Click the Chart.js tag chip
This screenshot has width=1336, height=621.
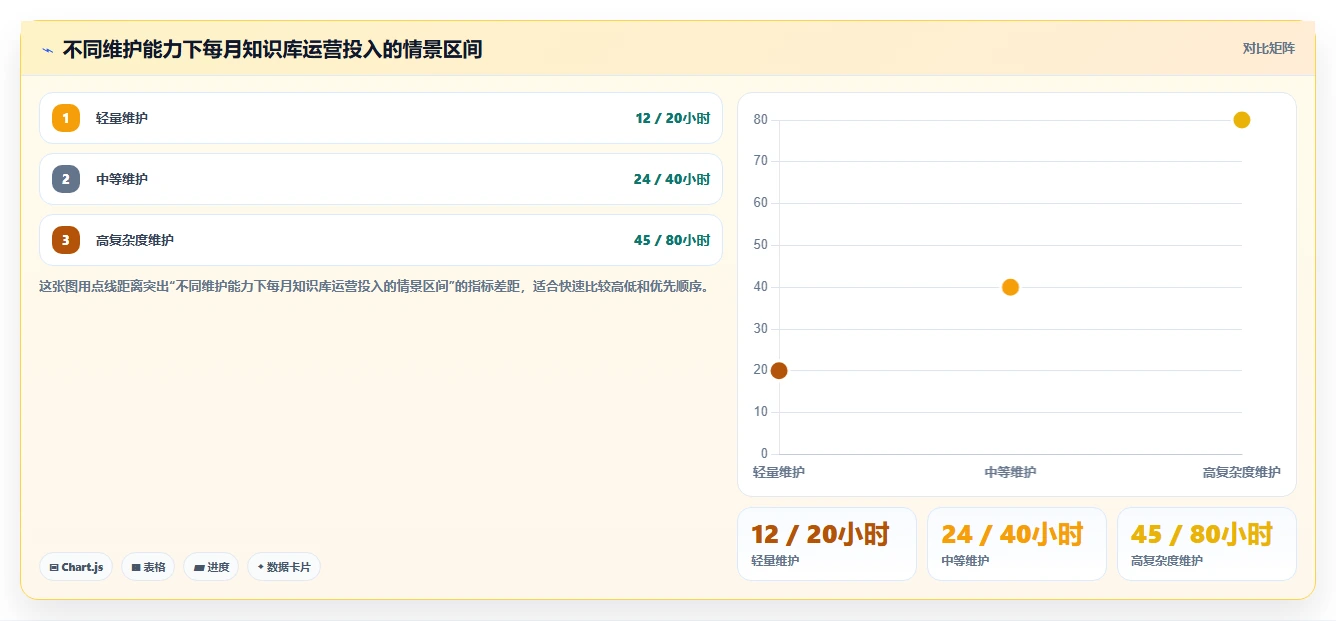click(x=76, y=567)
